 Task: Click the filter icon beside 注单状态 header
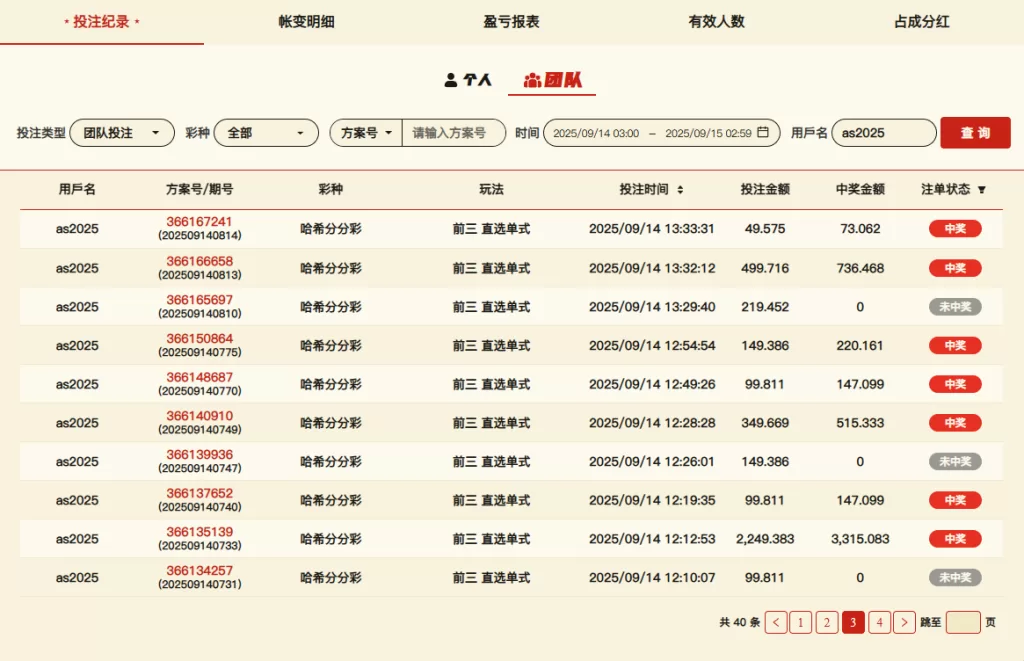(981, 189)
